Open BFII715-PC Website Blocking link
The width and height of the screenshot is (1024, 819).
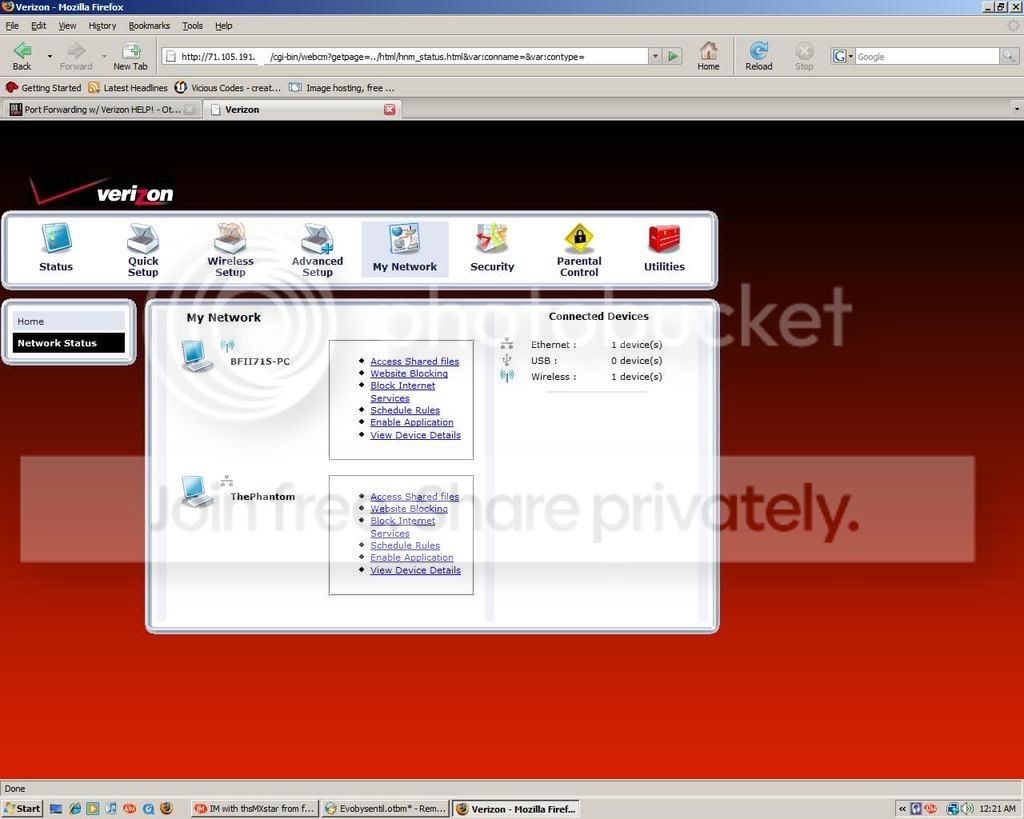point(409,374)
